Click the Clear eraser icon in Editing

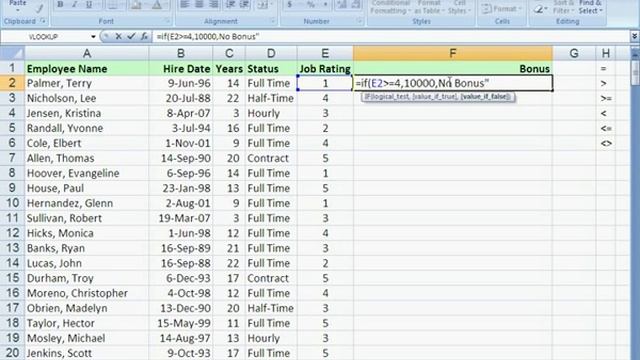point(539,9)
